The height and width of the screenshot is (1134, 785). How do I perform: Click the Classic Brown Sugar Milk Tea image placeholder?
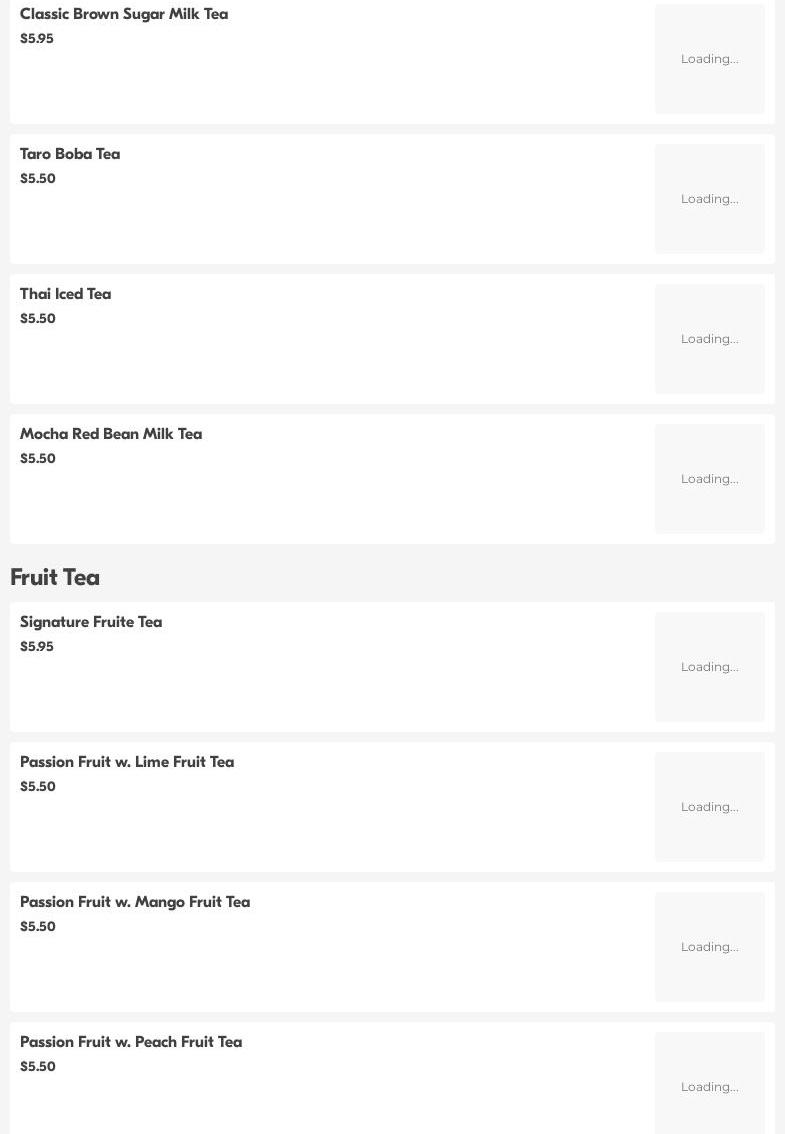click(x=709, y=59)
